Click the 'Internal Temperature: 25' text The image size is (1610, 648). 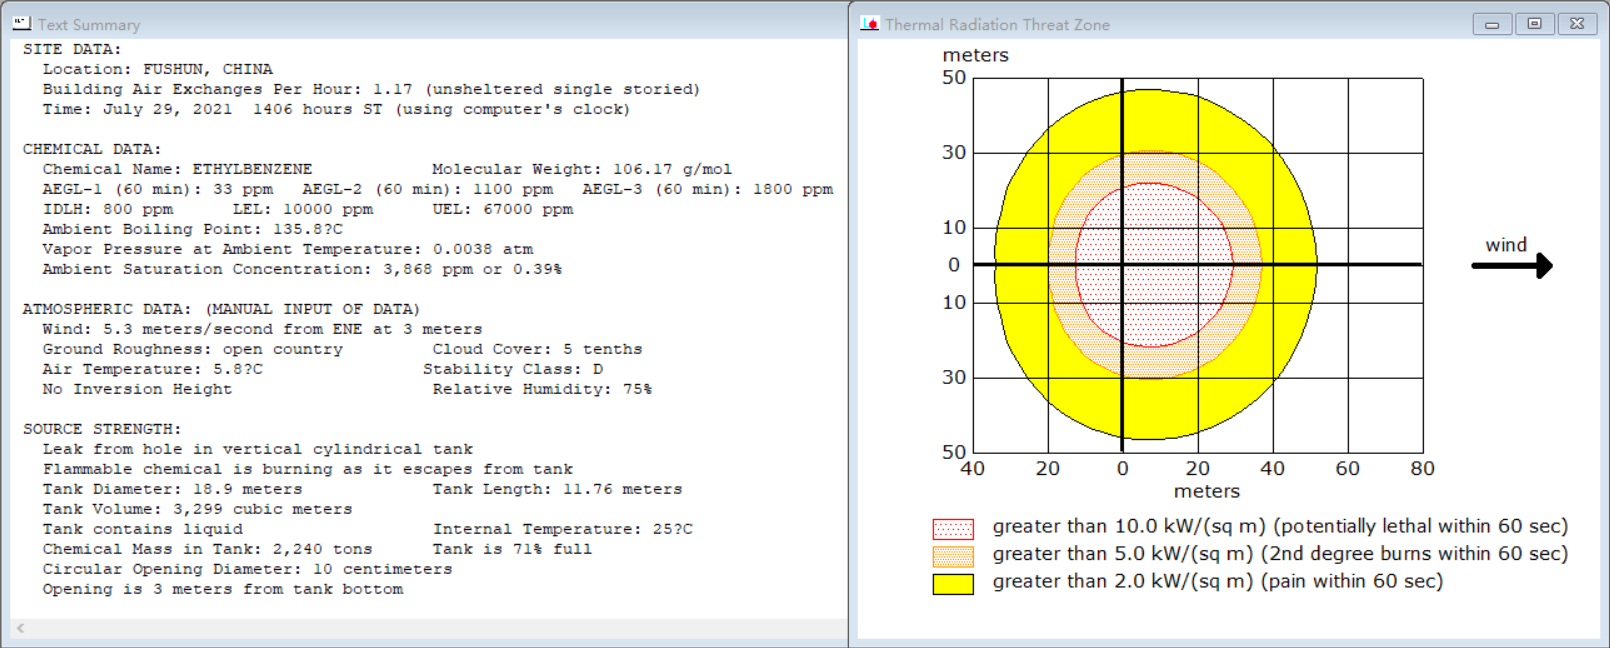(x=562, y=529)
